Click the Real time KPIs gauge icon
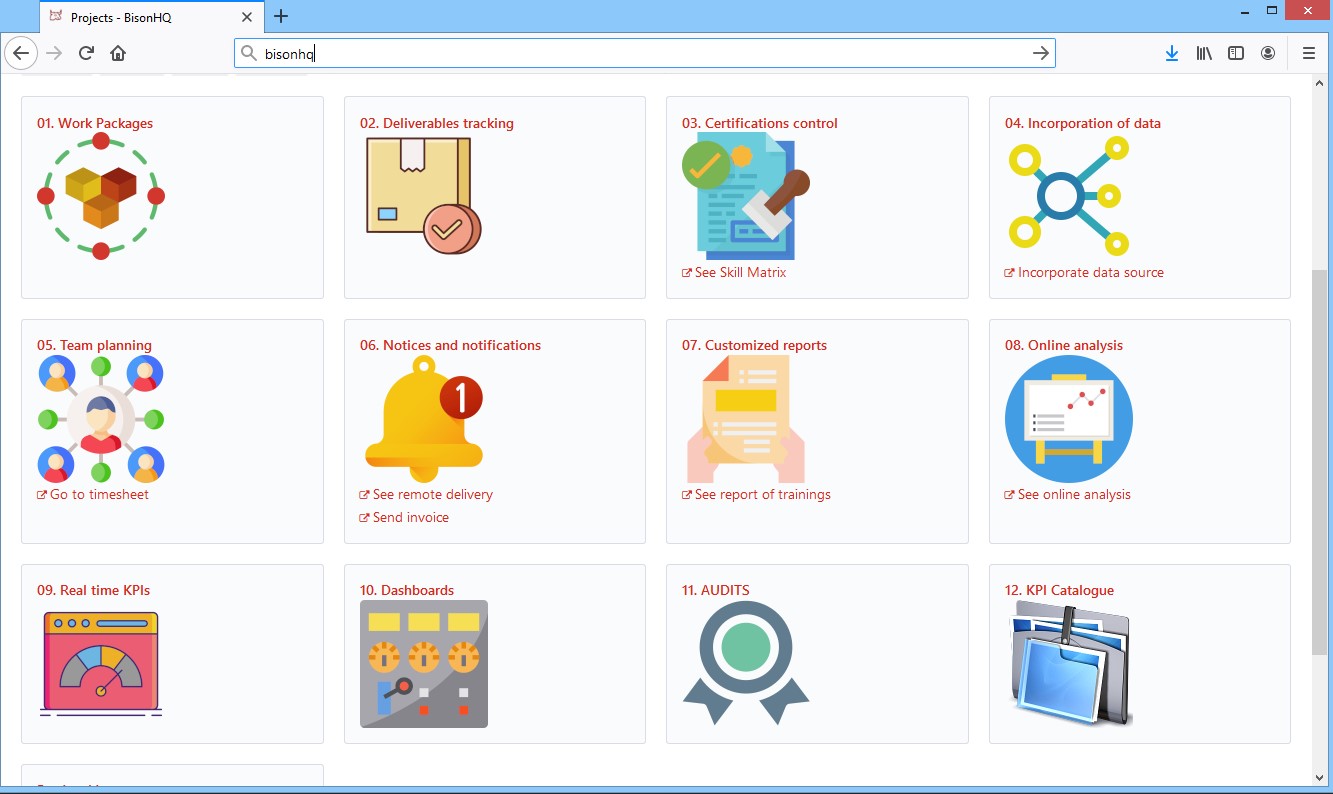Image resolution: width=1333 pixels, height=794 pixels. 101,664
